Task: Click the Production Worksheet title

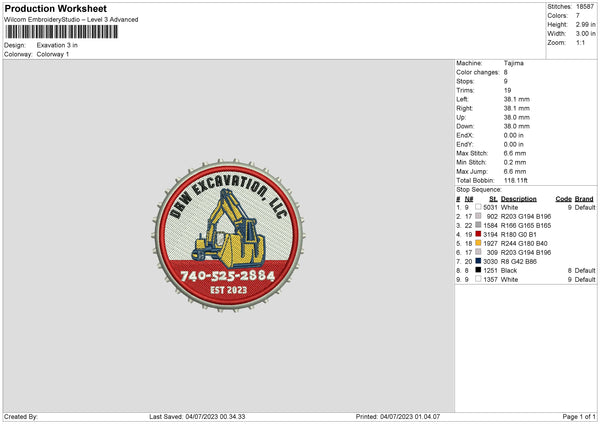Action: click(x=55, y=8)
